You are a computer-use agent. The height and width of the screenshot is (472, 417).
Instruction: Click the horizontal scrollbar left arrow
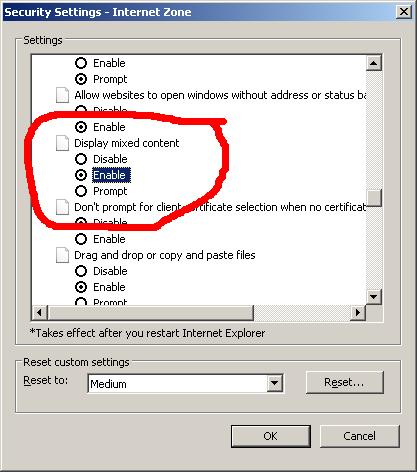pos(40,313)
